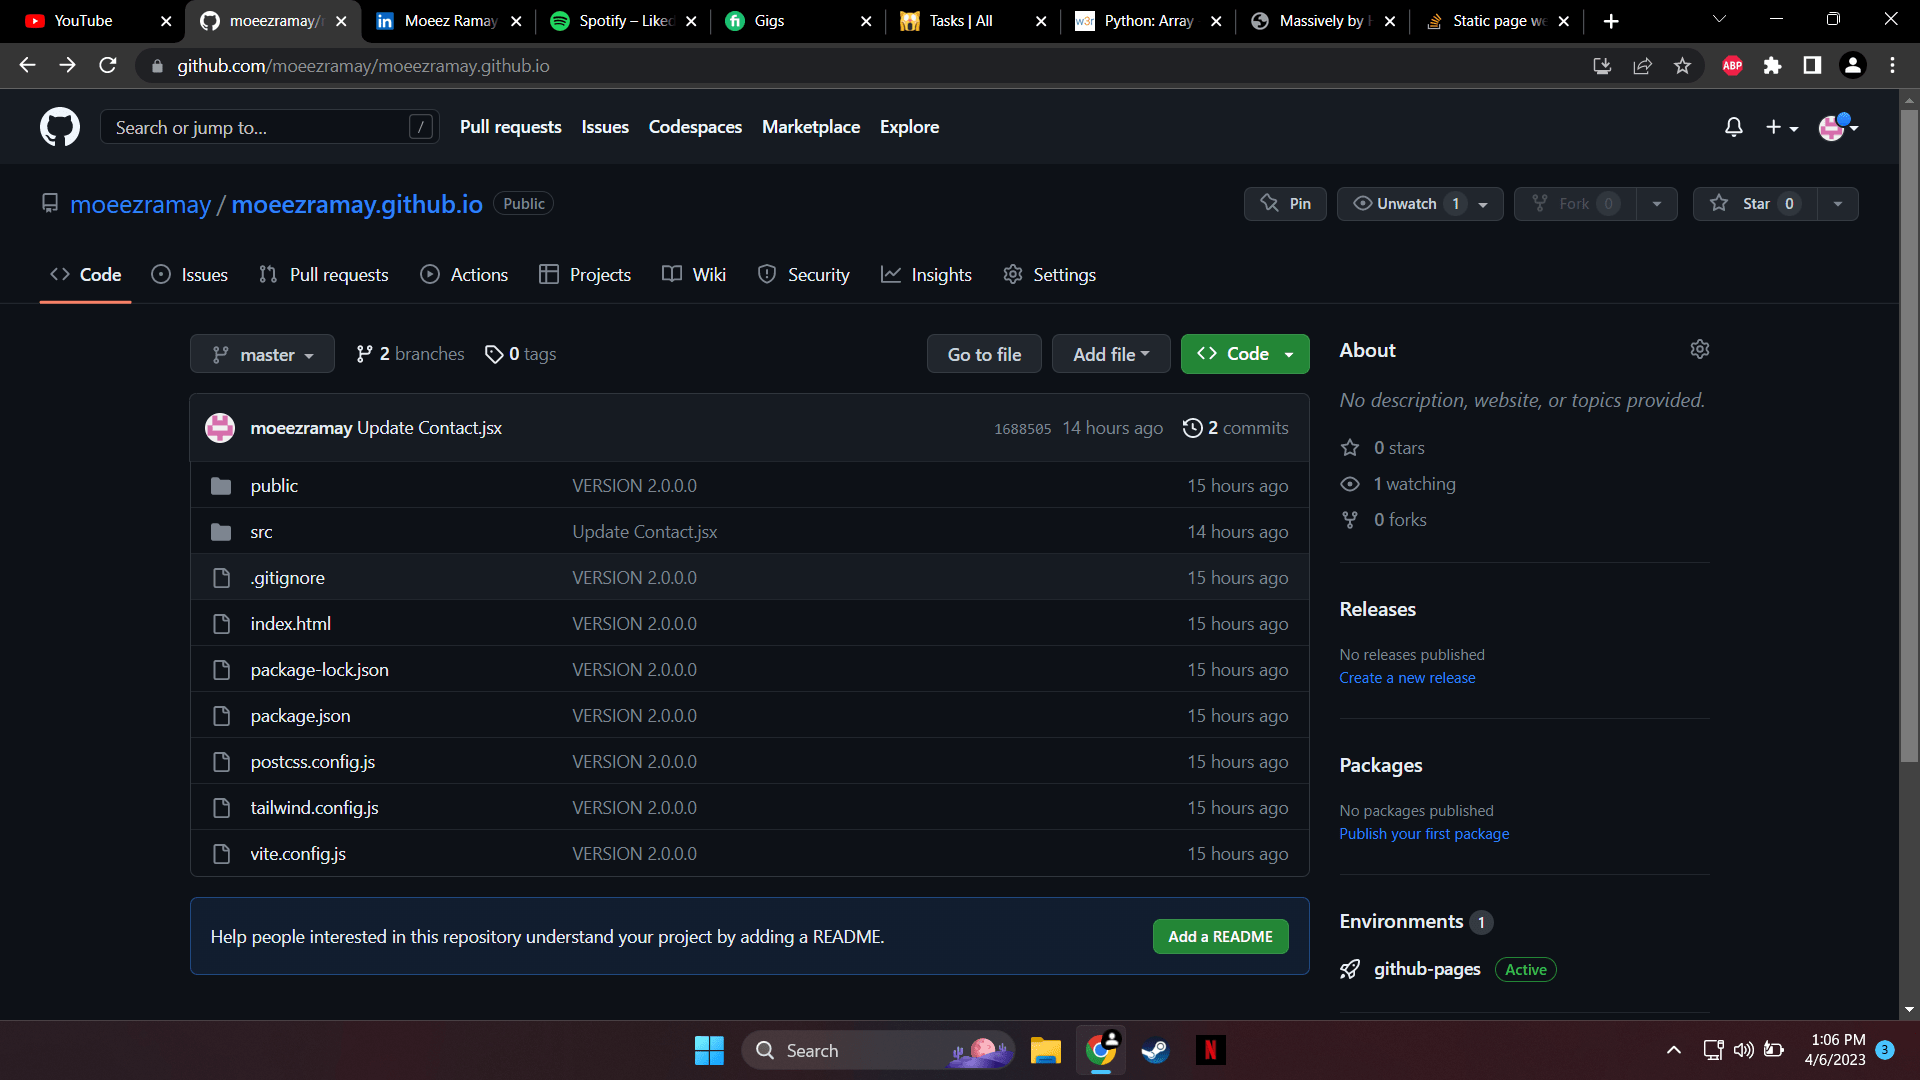
Task: Click the GitHub Octocat logo
Action: 60,127
